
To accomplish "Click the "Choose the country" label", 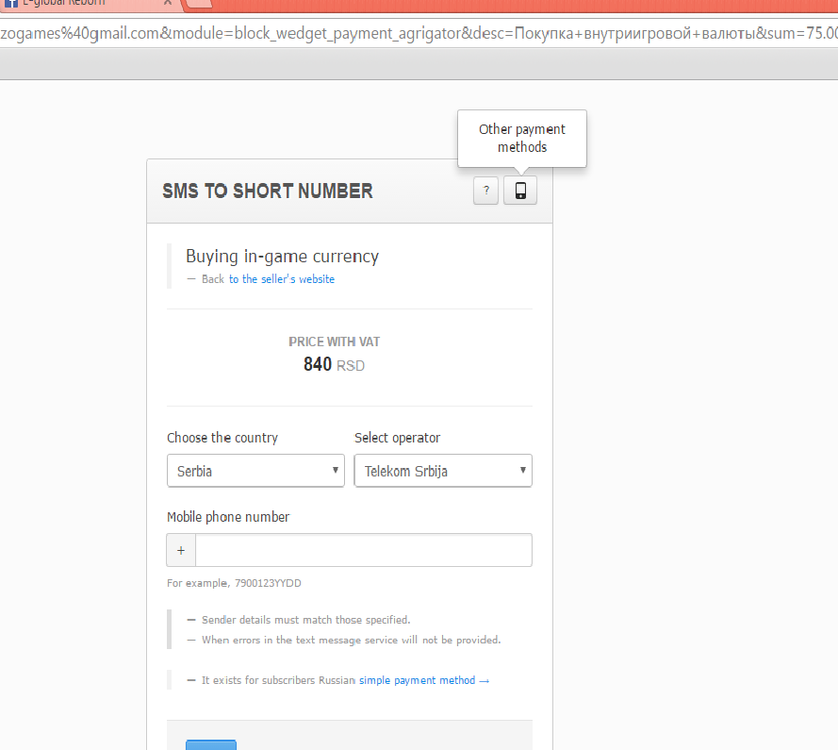I will (x=222, y=438).
